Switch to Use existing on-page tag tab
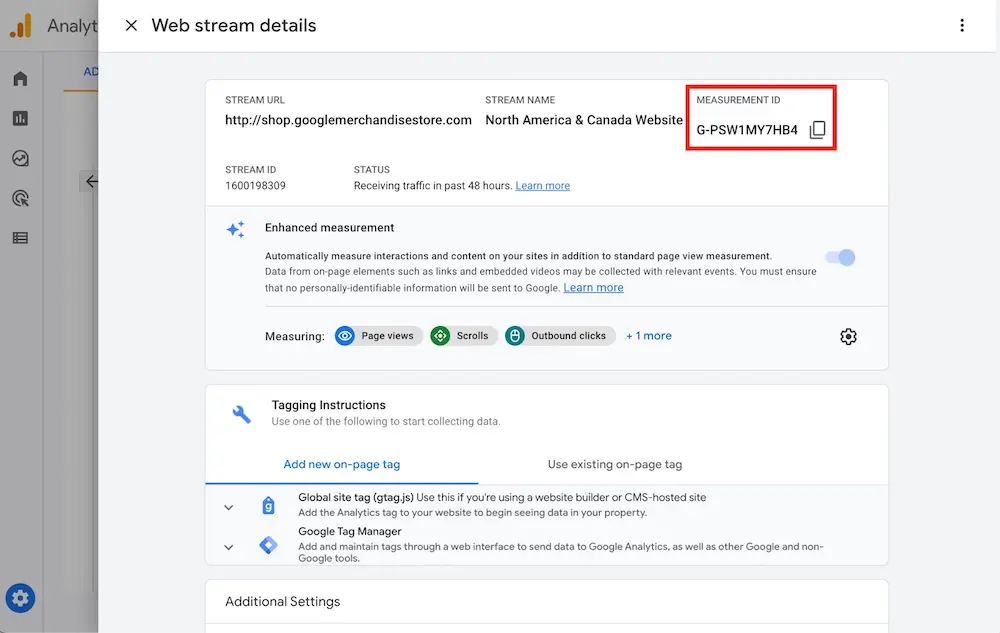The width and height of the screenshot is (1000, 633). [x=615, y=465]
